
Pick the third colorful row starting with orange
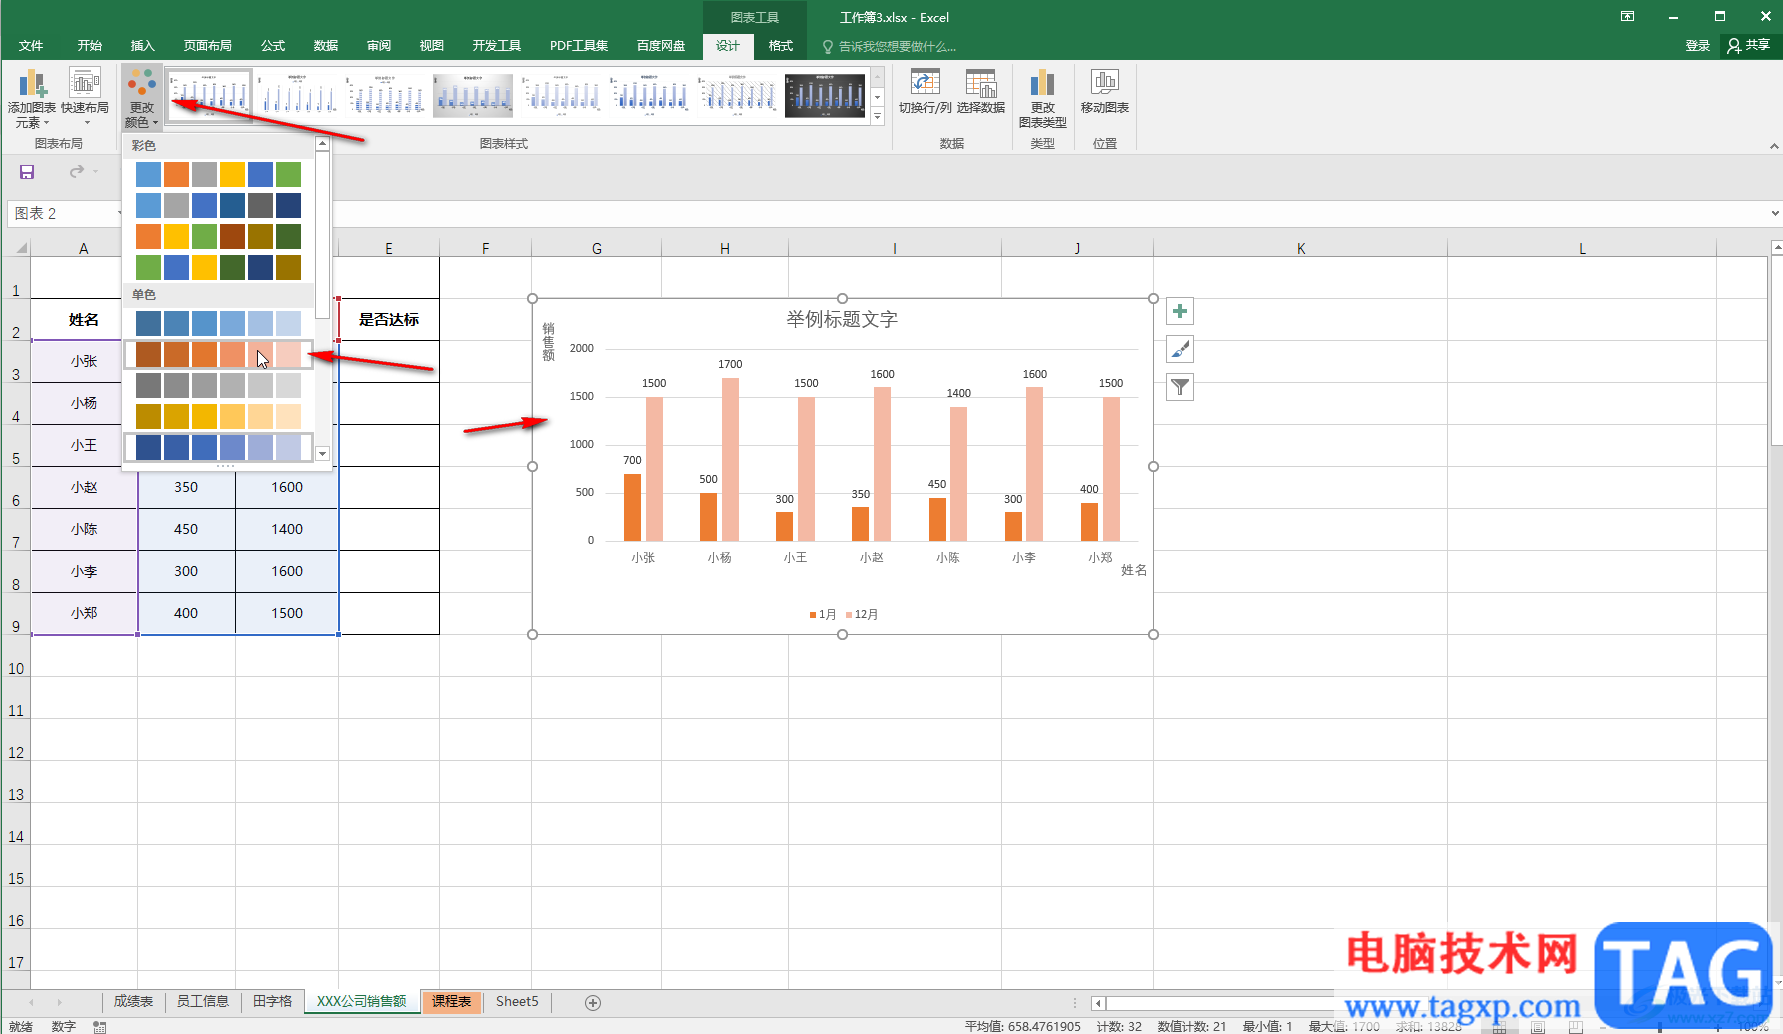[218, 236]
